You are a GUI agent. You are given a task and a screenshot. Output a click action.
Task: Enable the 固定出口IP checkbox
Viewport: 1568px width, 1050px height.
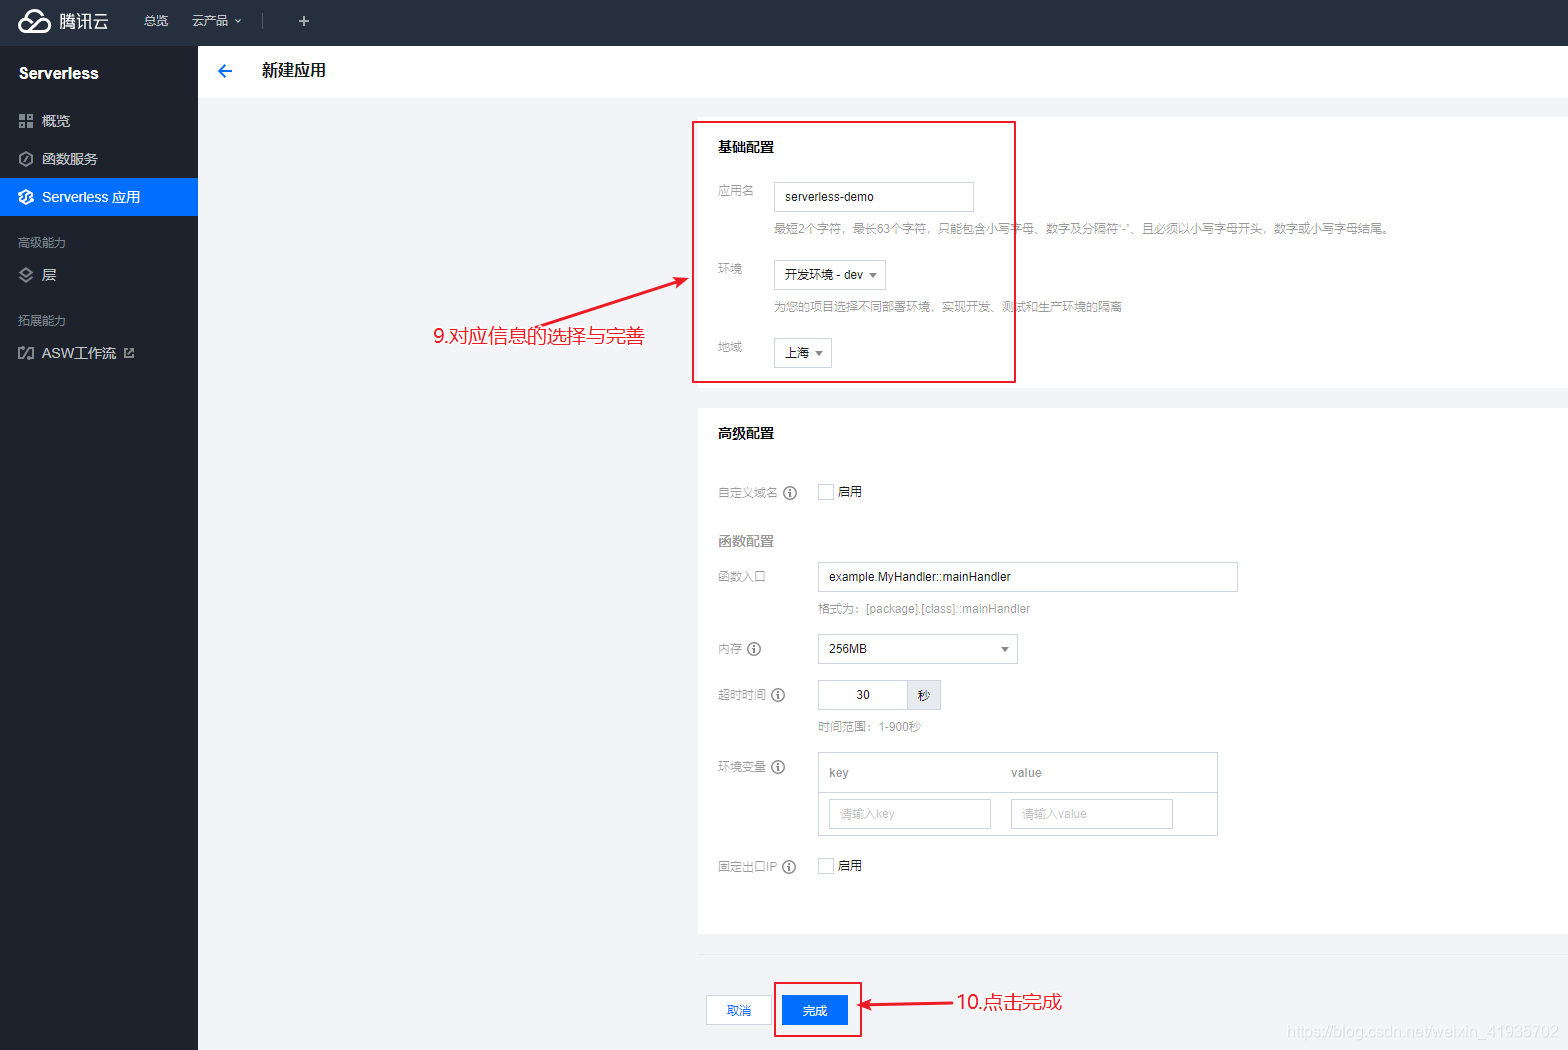826,866
